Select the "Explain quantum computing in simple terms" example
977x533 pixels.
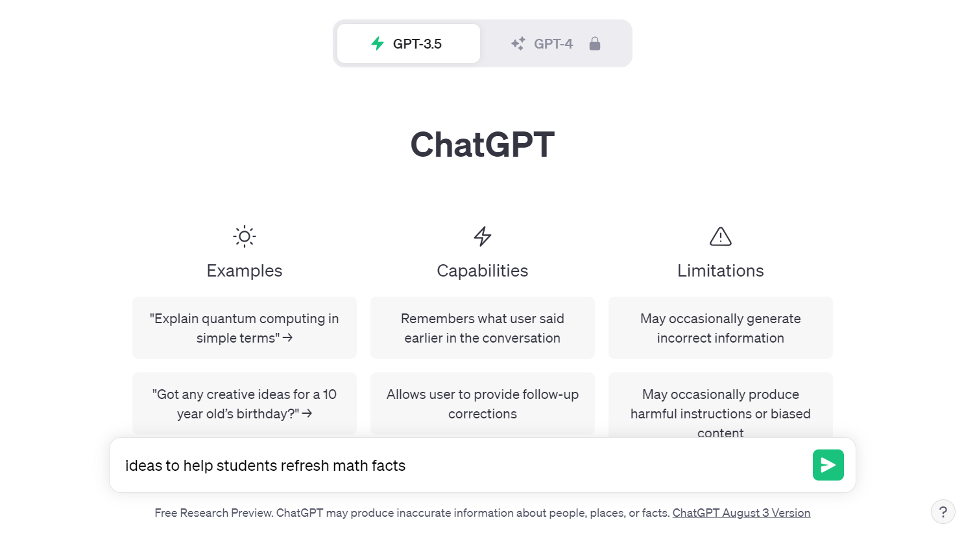pyautogui.click(x=244, y=328)
